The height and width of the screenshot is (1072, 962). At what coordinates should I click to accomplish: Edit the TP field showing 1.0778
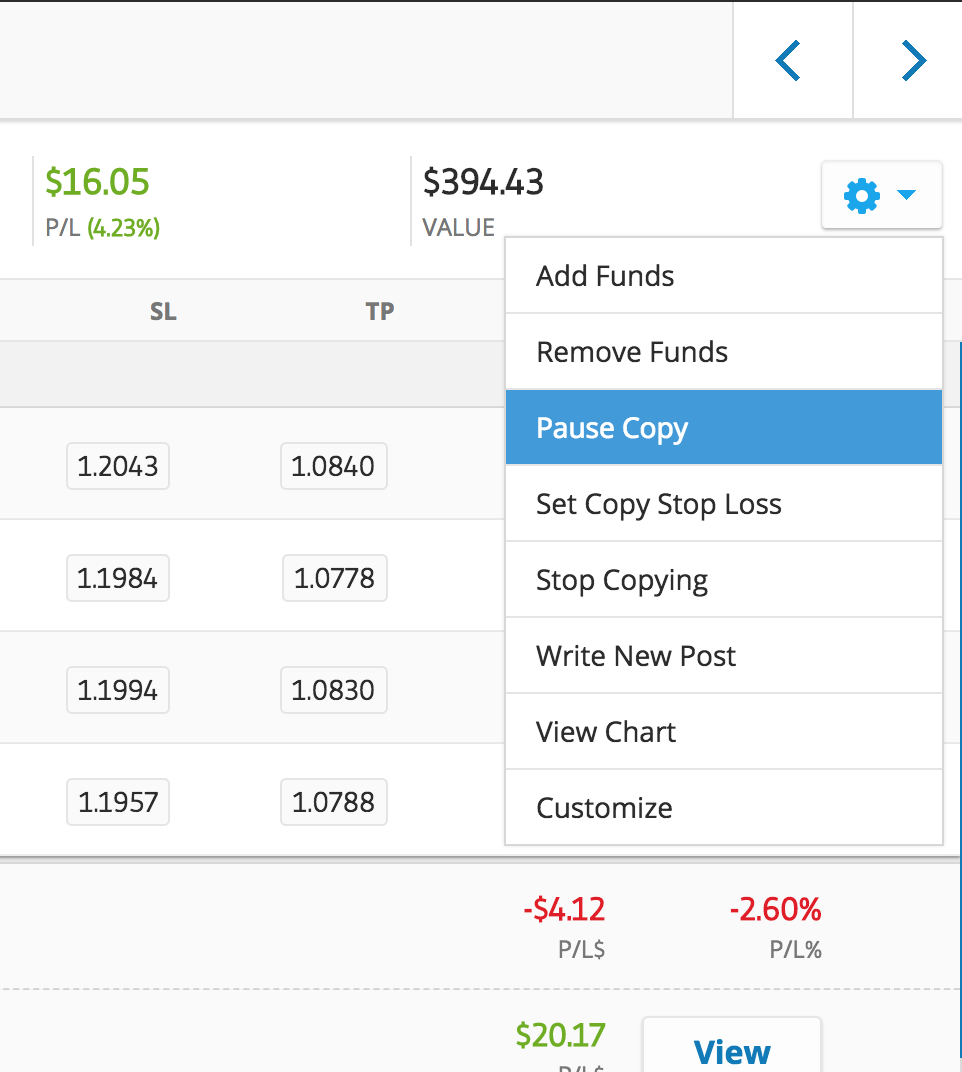click(334, 578)
